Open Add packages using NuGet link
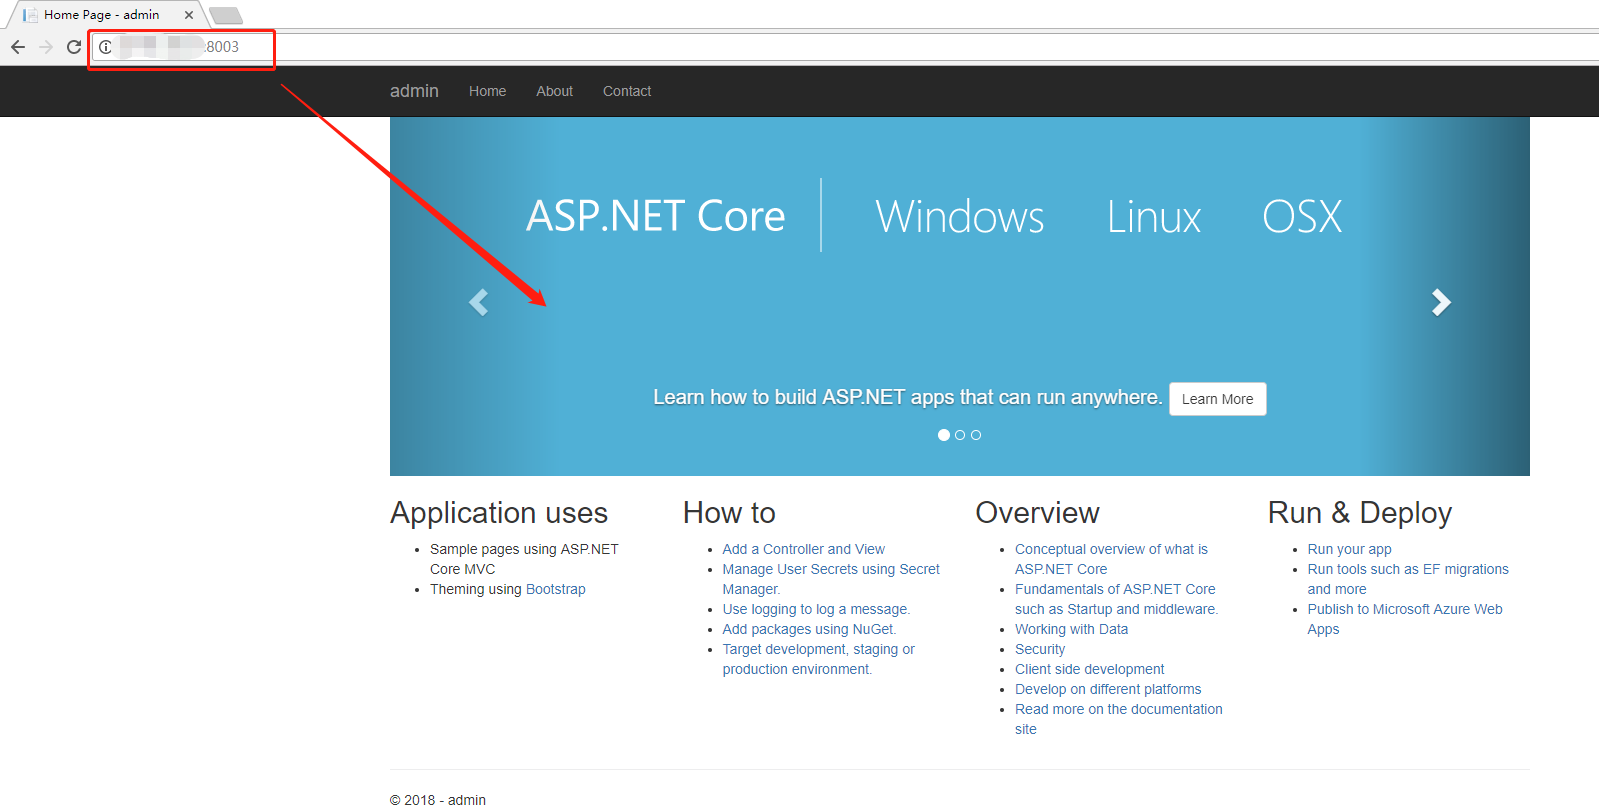1599x812 pixels. tap(809, 629)
